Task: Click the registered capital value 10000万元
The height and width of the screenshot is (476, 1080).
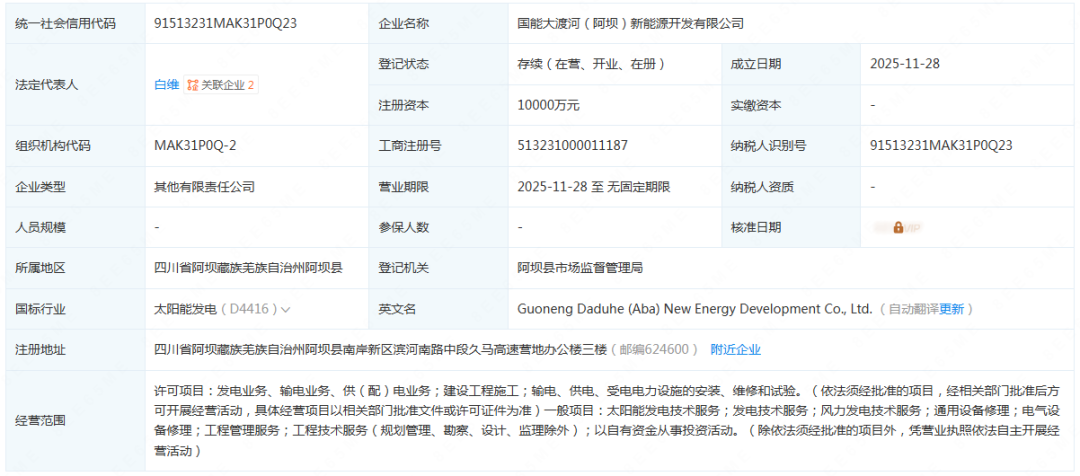Action: [x=548, y=105]
